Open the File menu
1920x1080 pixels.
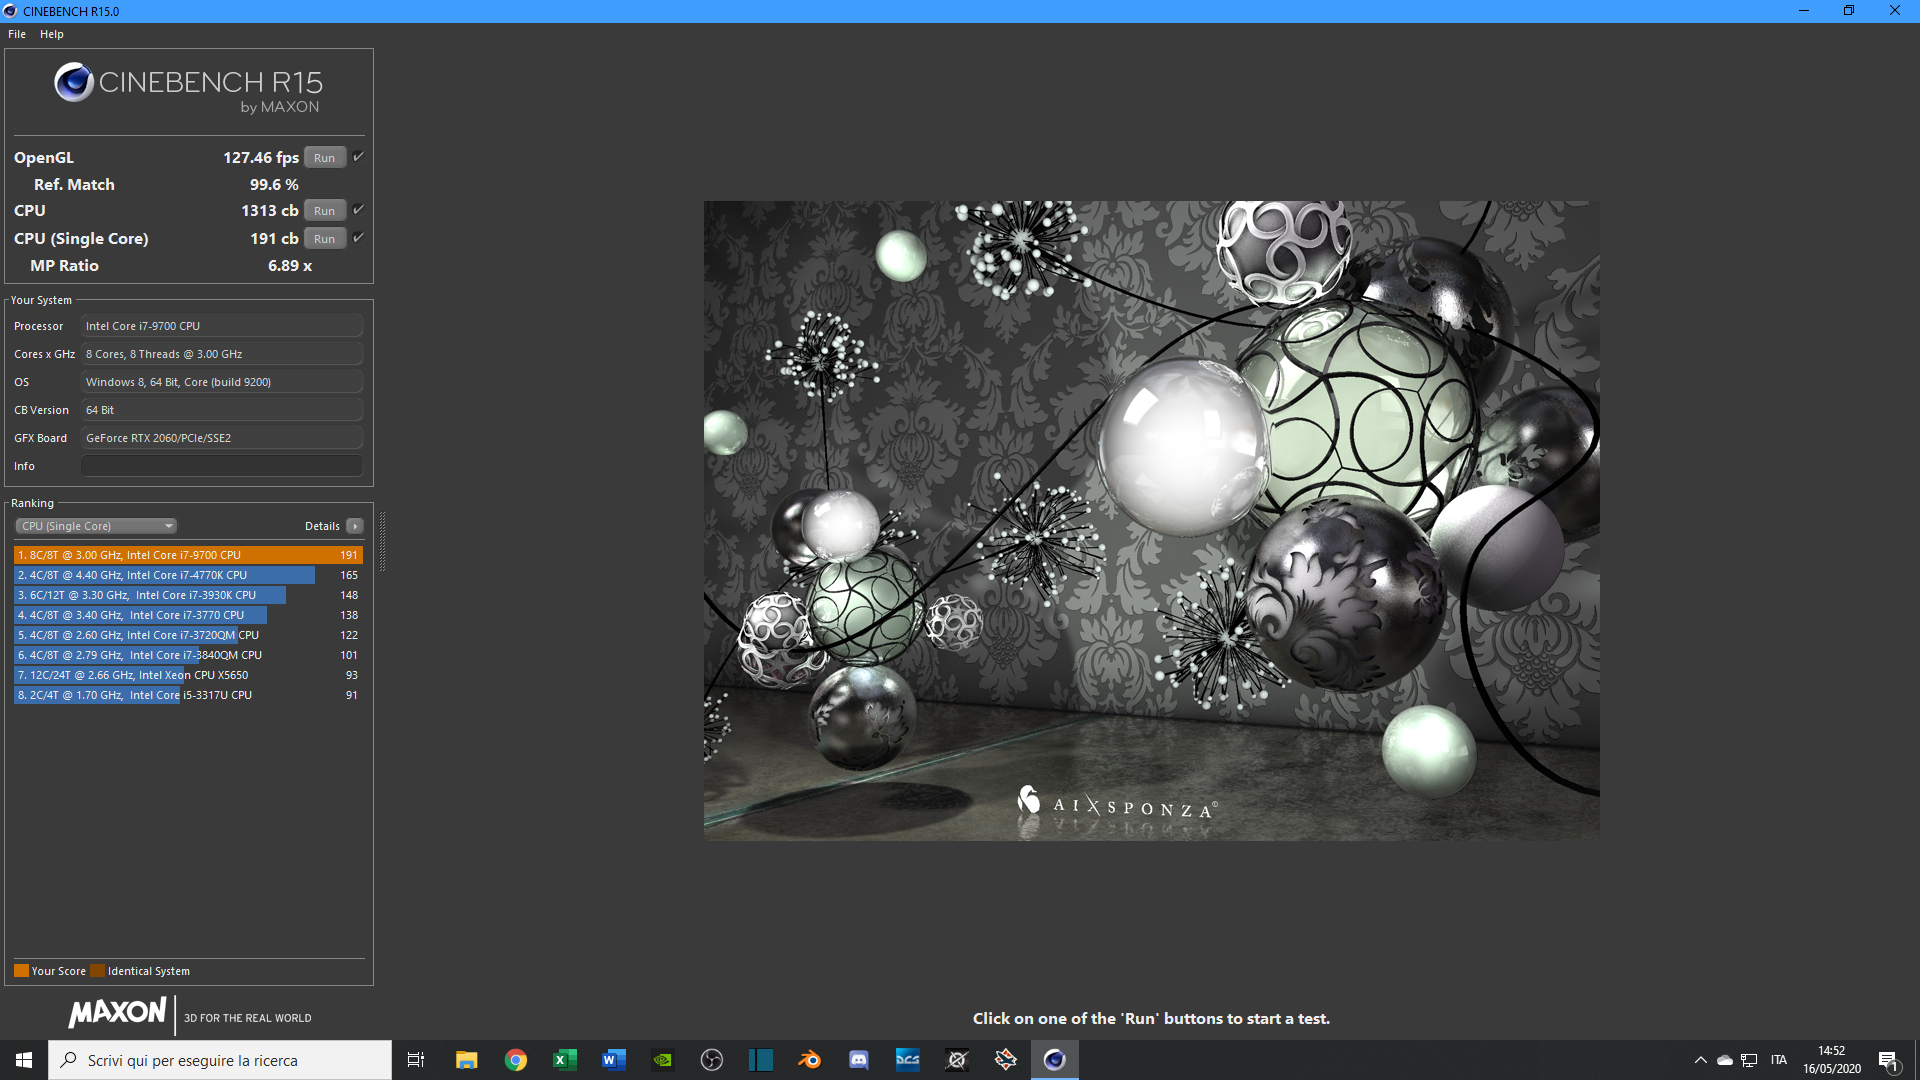[17, 34]
